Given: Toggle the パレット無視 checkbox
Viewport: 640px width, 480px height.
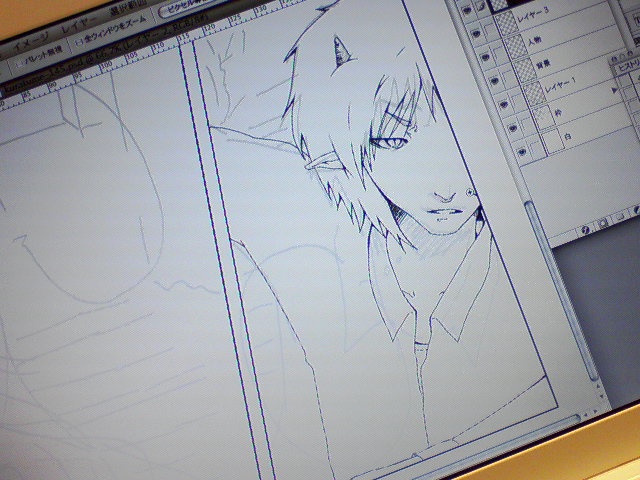Looking at the screenshot, I should [18, 65].
